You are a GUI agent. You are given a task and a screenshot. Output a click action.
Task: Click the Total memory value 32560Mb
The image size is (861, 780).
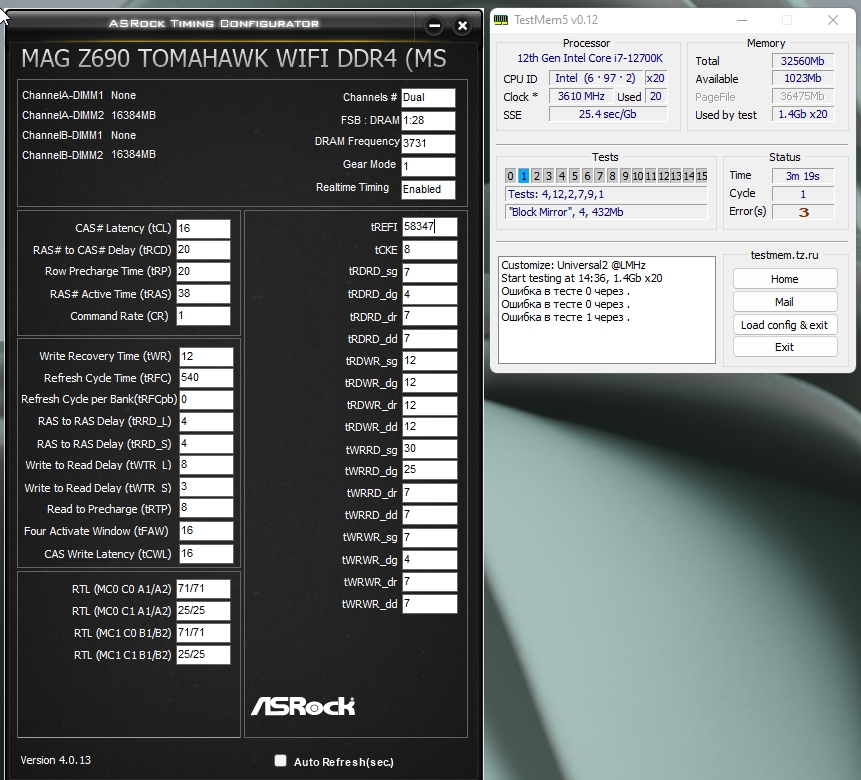click(x=803, y=61)
